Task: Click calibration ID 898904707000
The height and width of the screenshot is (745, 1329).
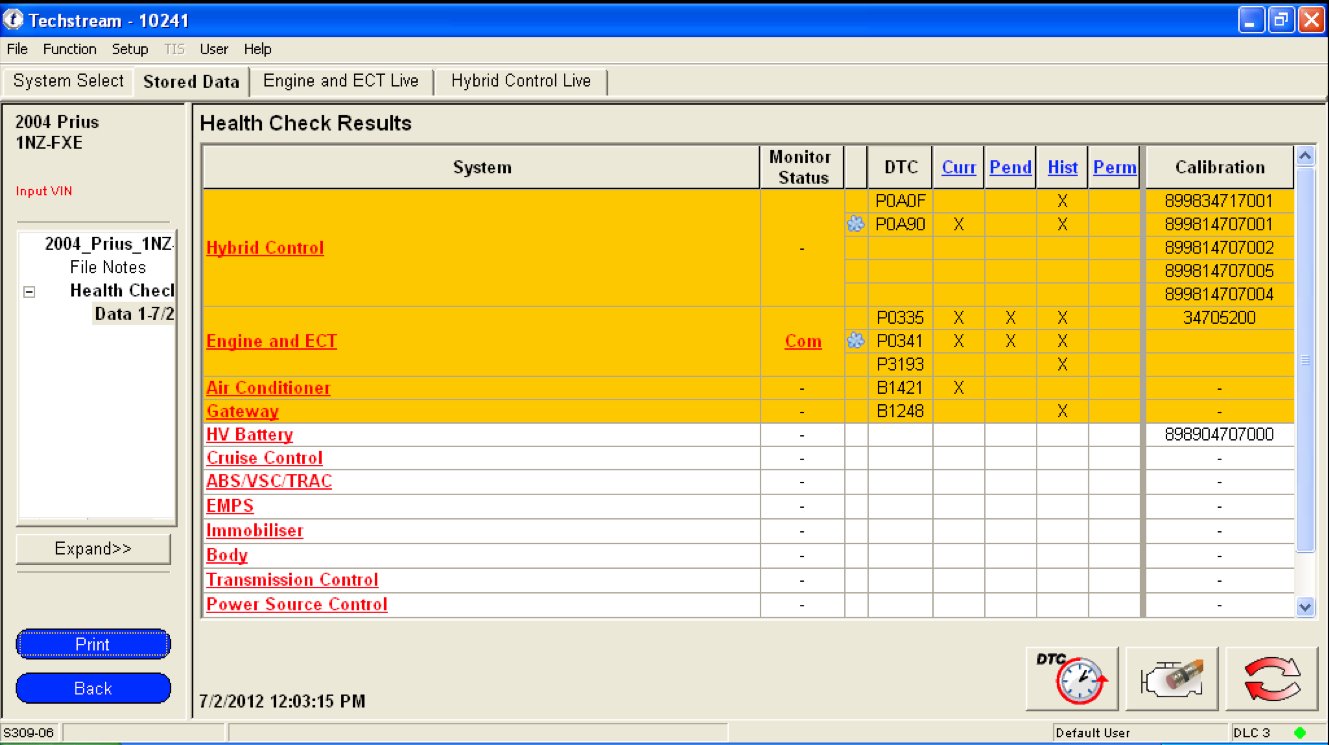Action: pos(1219,435)
